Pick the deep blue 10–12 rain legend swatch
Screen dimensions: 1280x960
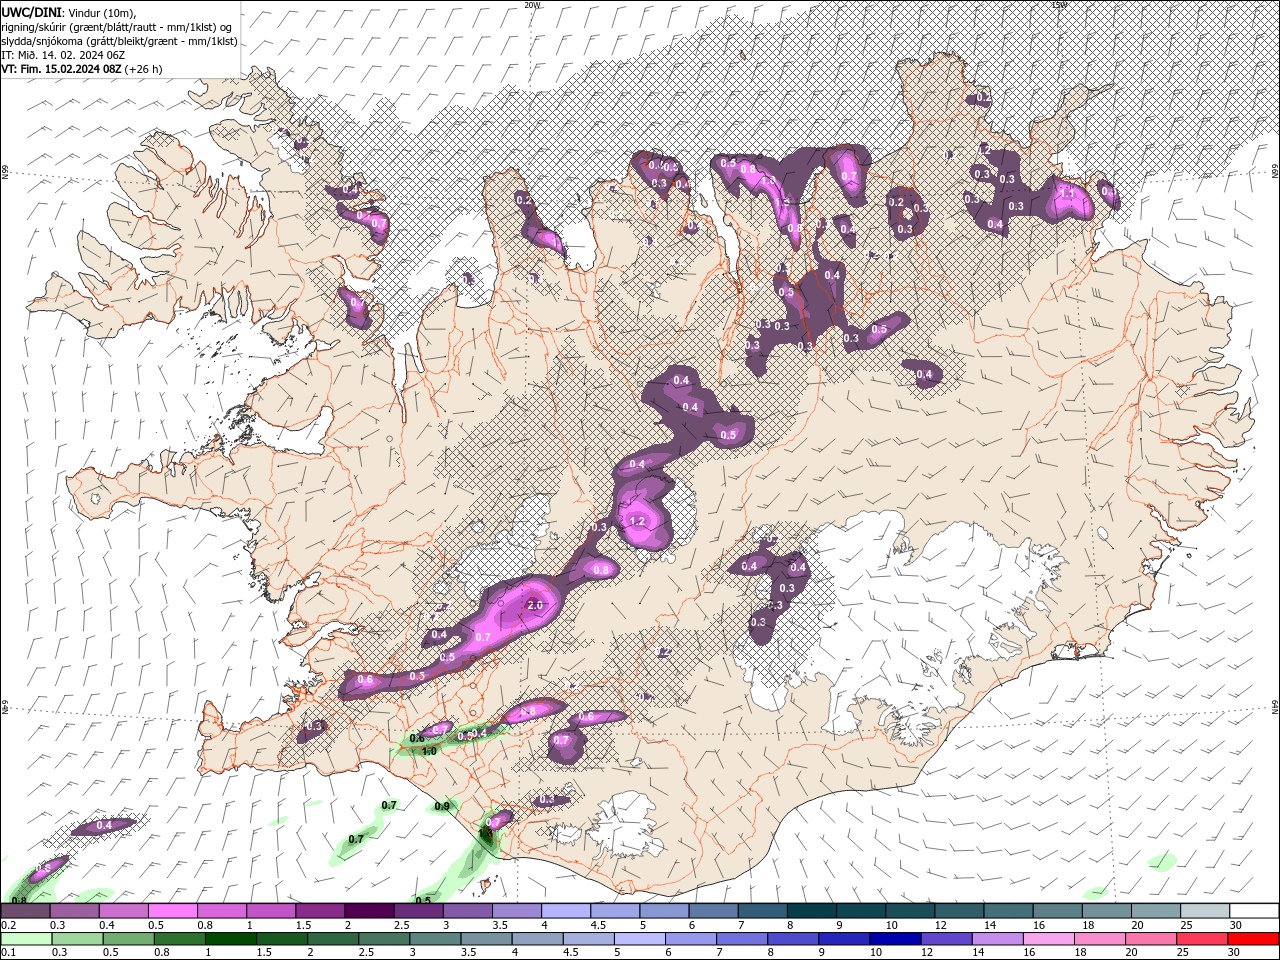pyautogui.click(x=896, y=939)
